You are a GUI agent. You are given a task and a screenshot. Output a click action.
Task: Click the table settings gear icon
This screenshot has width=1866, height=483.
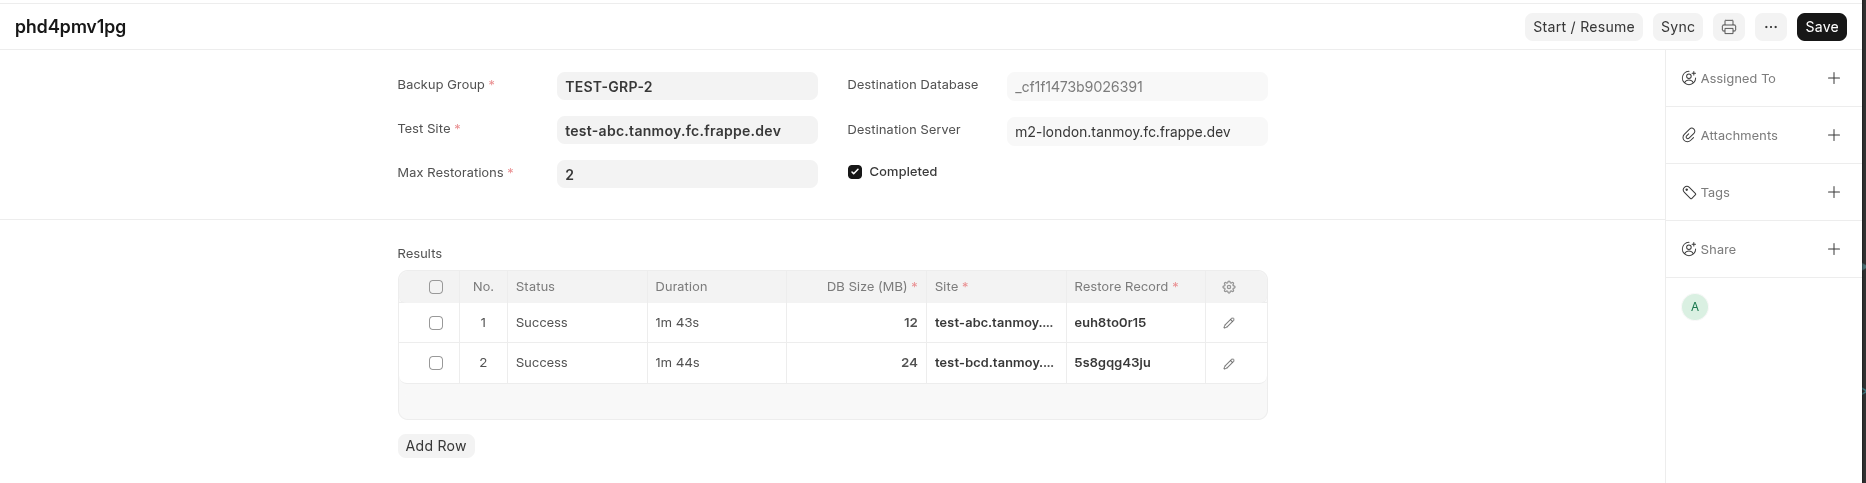click(1228, 287)
